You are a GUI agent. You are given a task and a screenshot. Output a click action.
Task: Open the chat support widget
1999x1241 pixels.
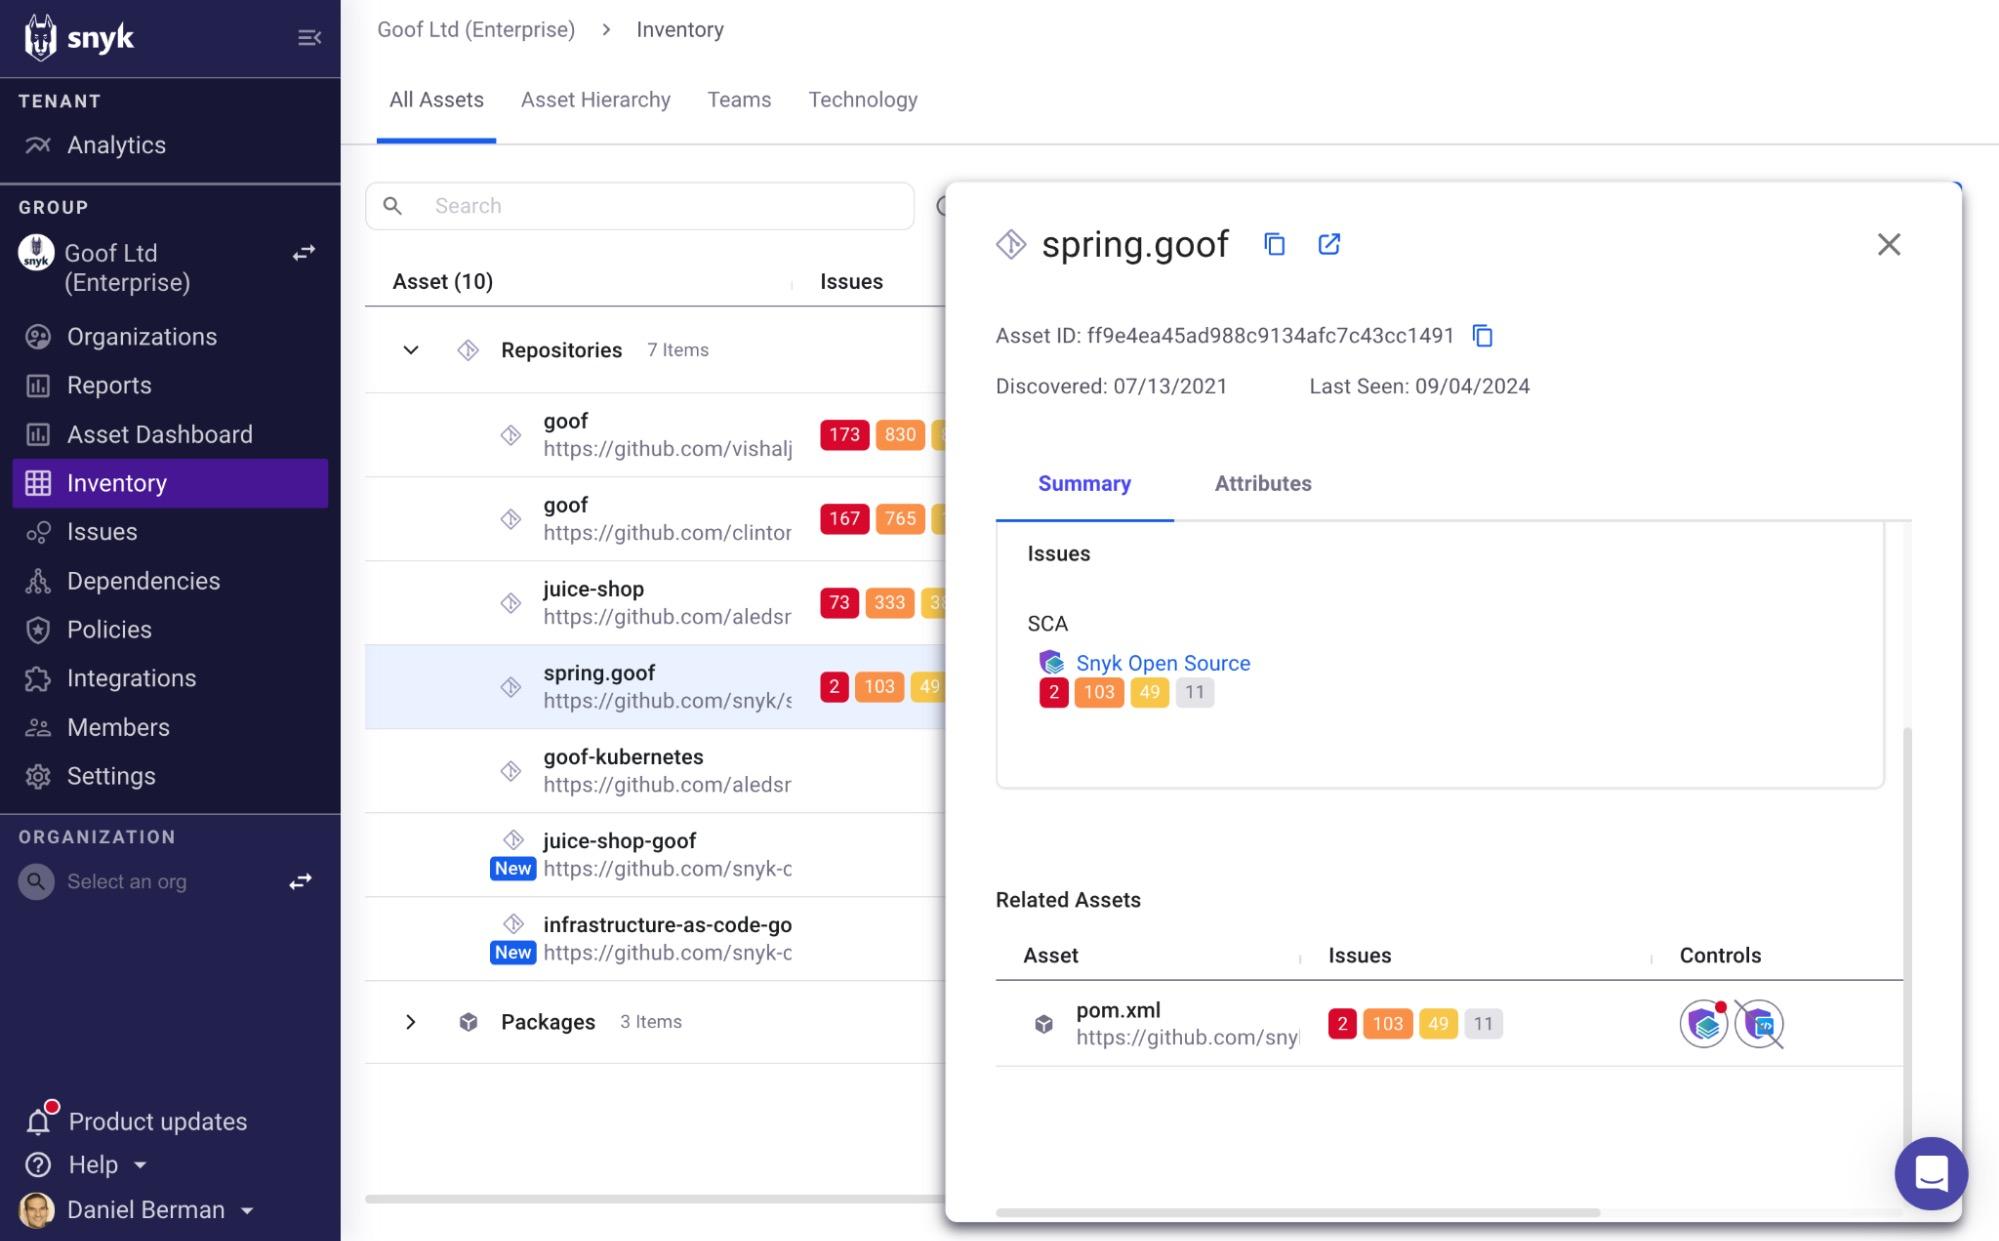click(x=1931, y=1173)
